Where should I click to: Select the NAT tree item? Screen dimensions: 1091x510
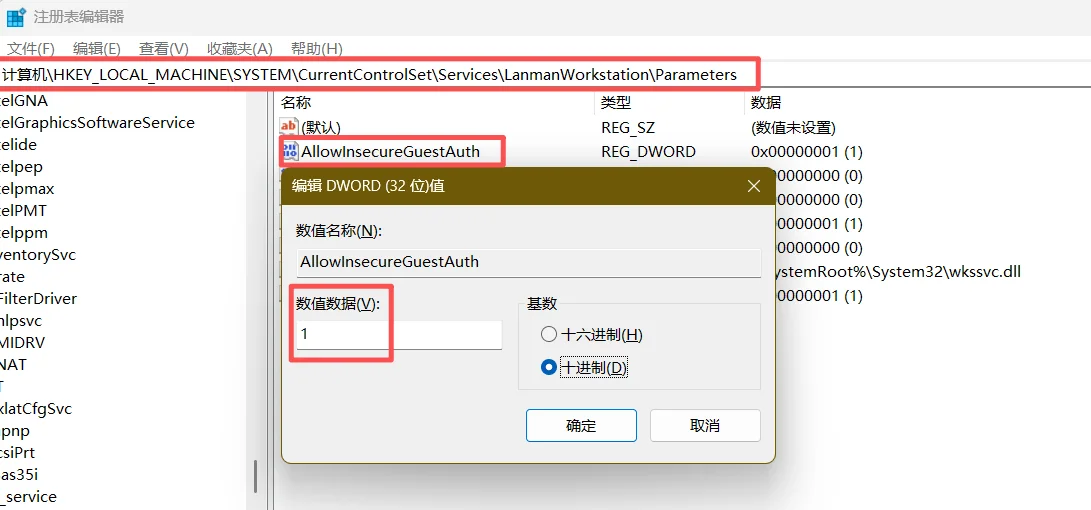pos(14,365)
